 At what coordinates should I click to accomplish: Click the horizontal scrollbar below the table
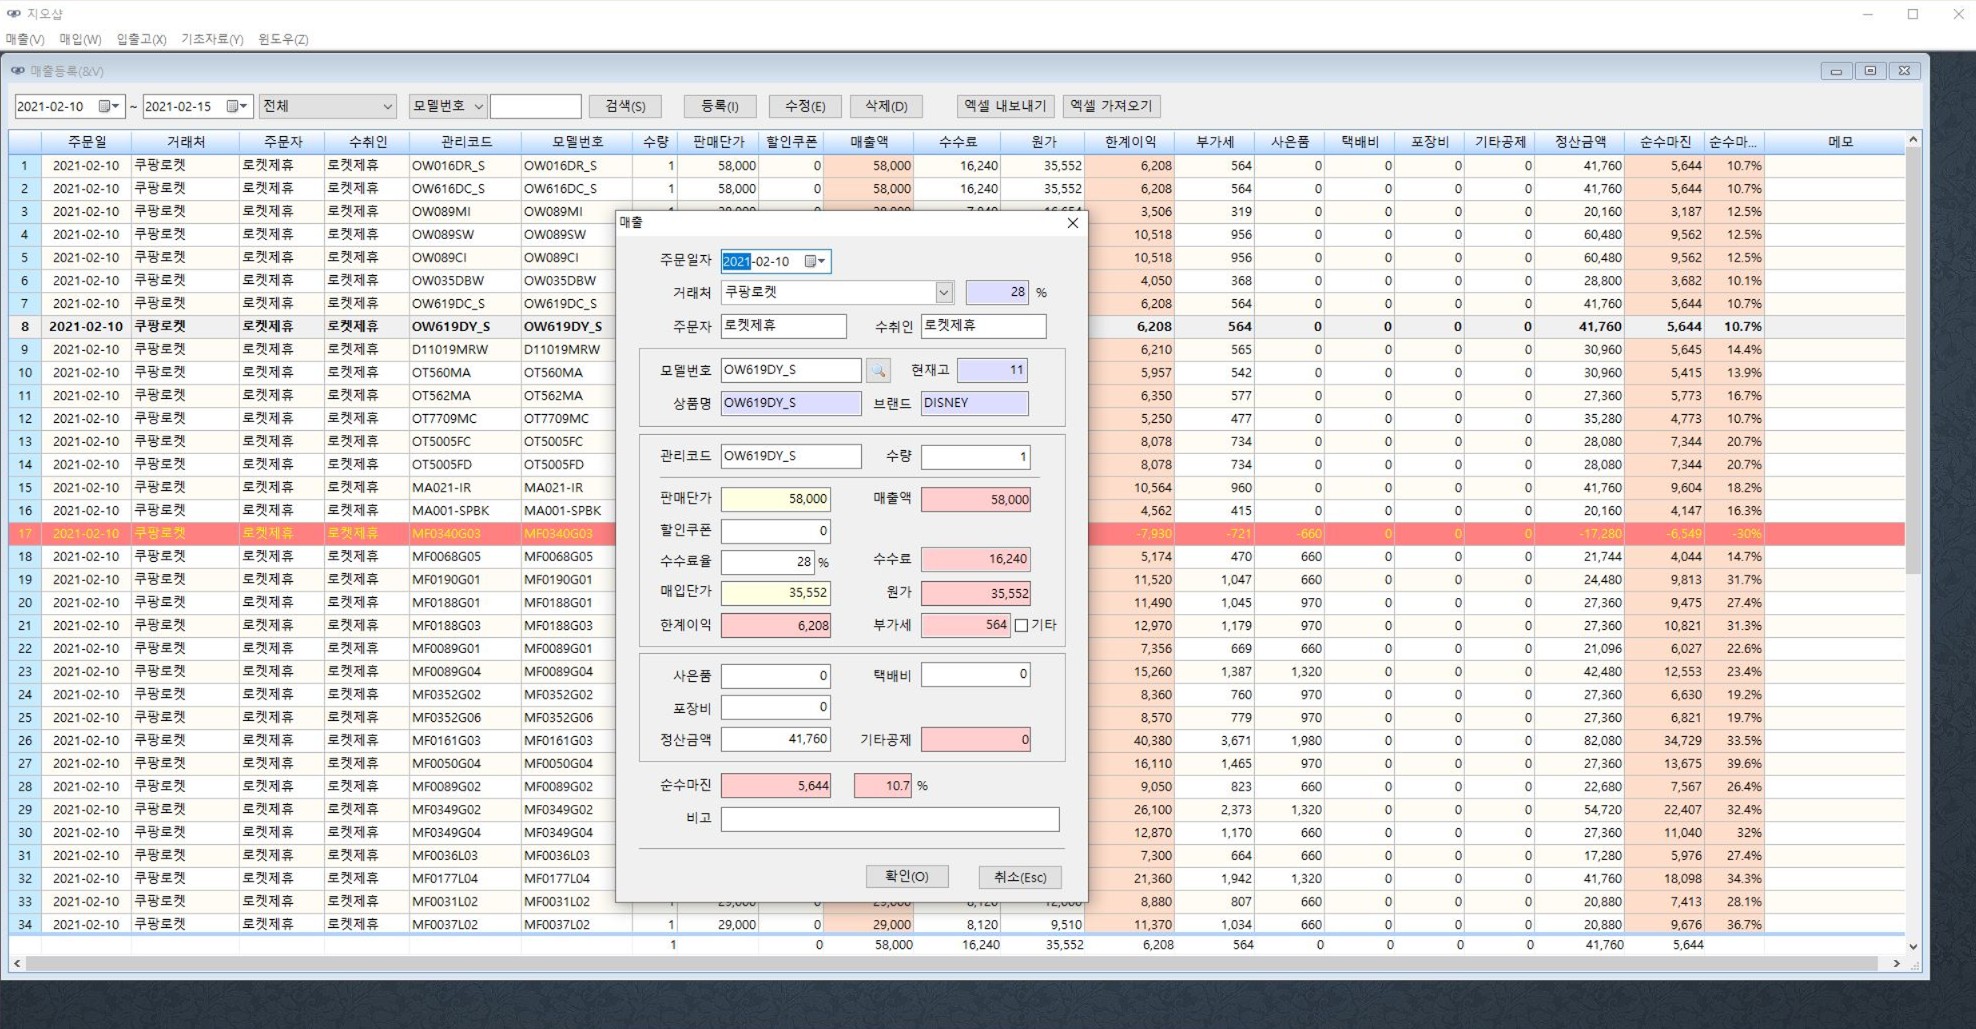(x=950, y=964)
